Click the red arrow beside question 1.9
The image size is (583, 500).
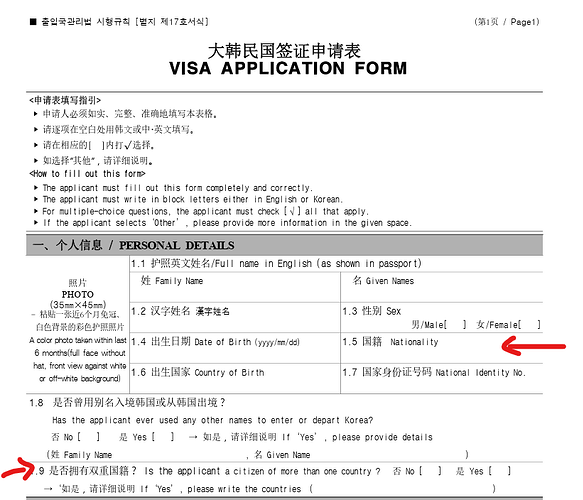(x=17, y=468)
